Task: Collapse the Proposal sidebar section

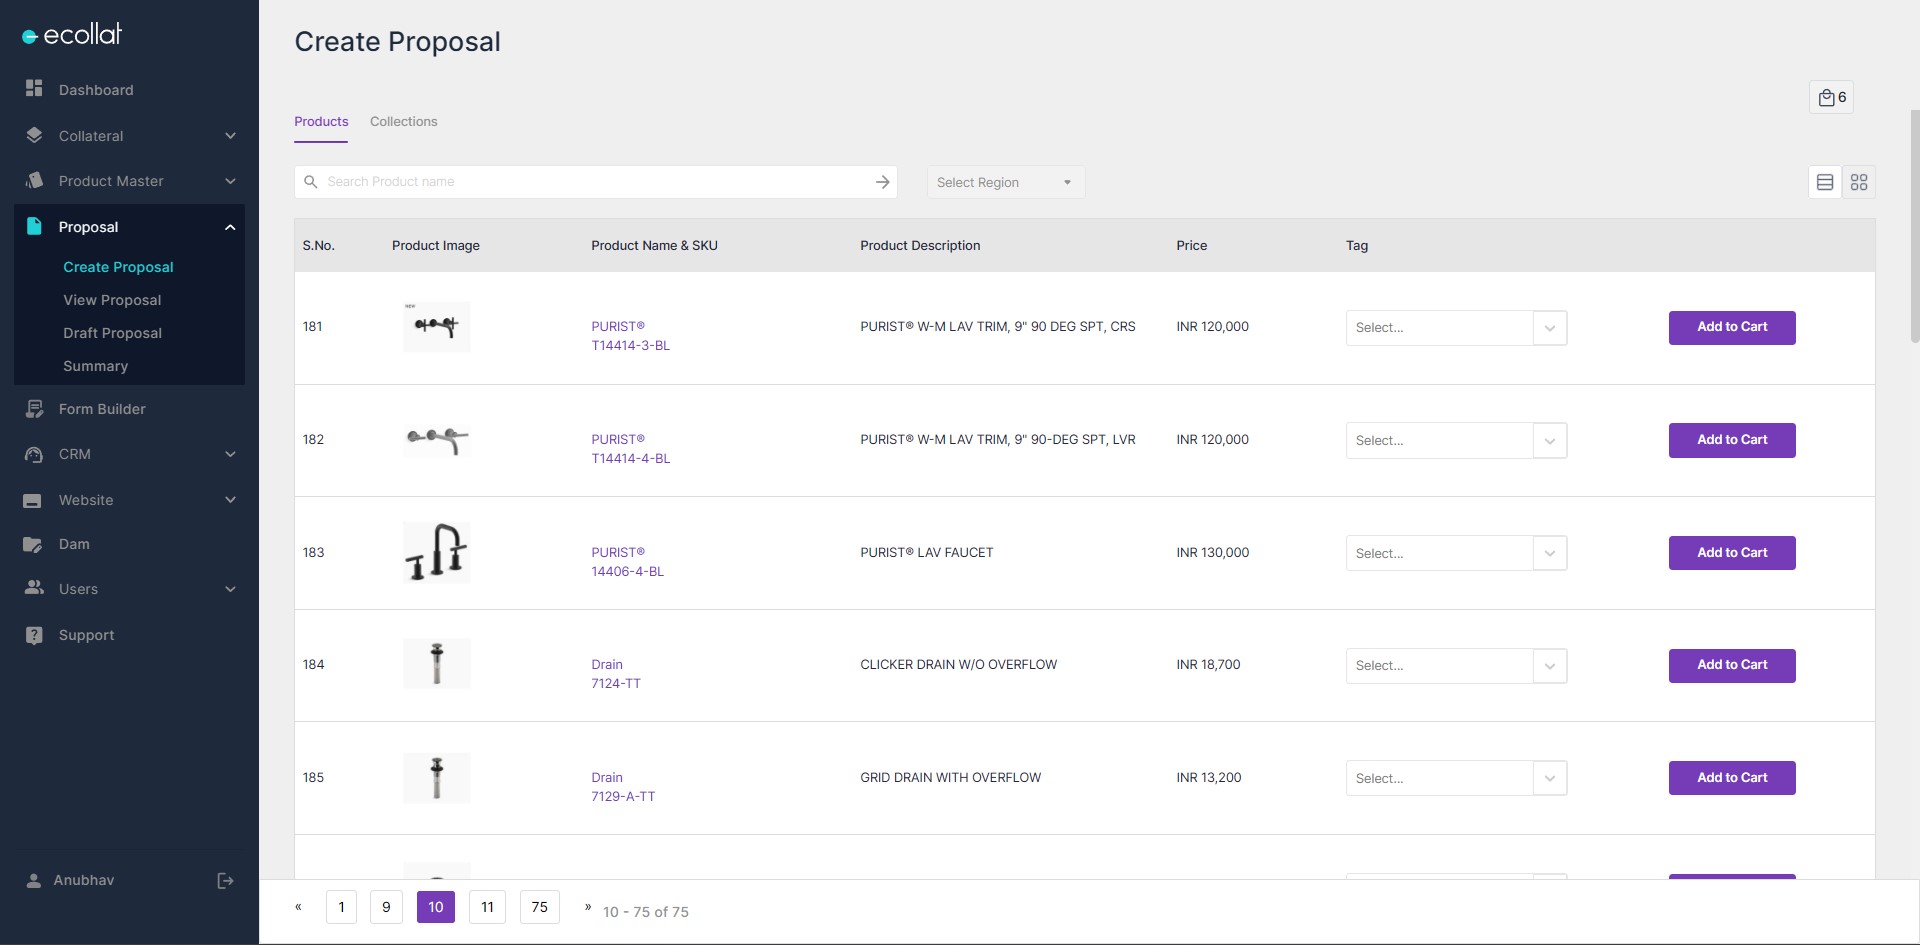Action: coord(229,227)
